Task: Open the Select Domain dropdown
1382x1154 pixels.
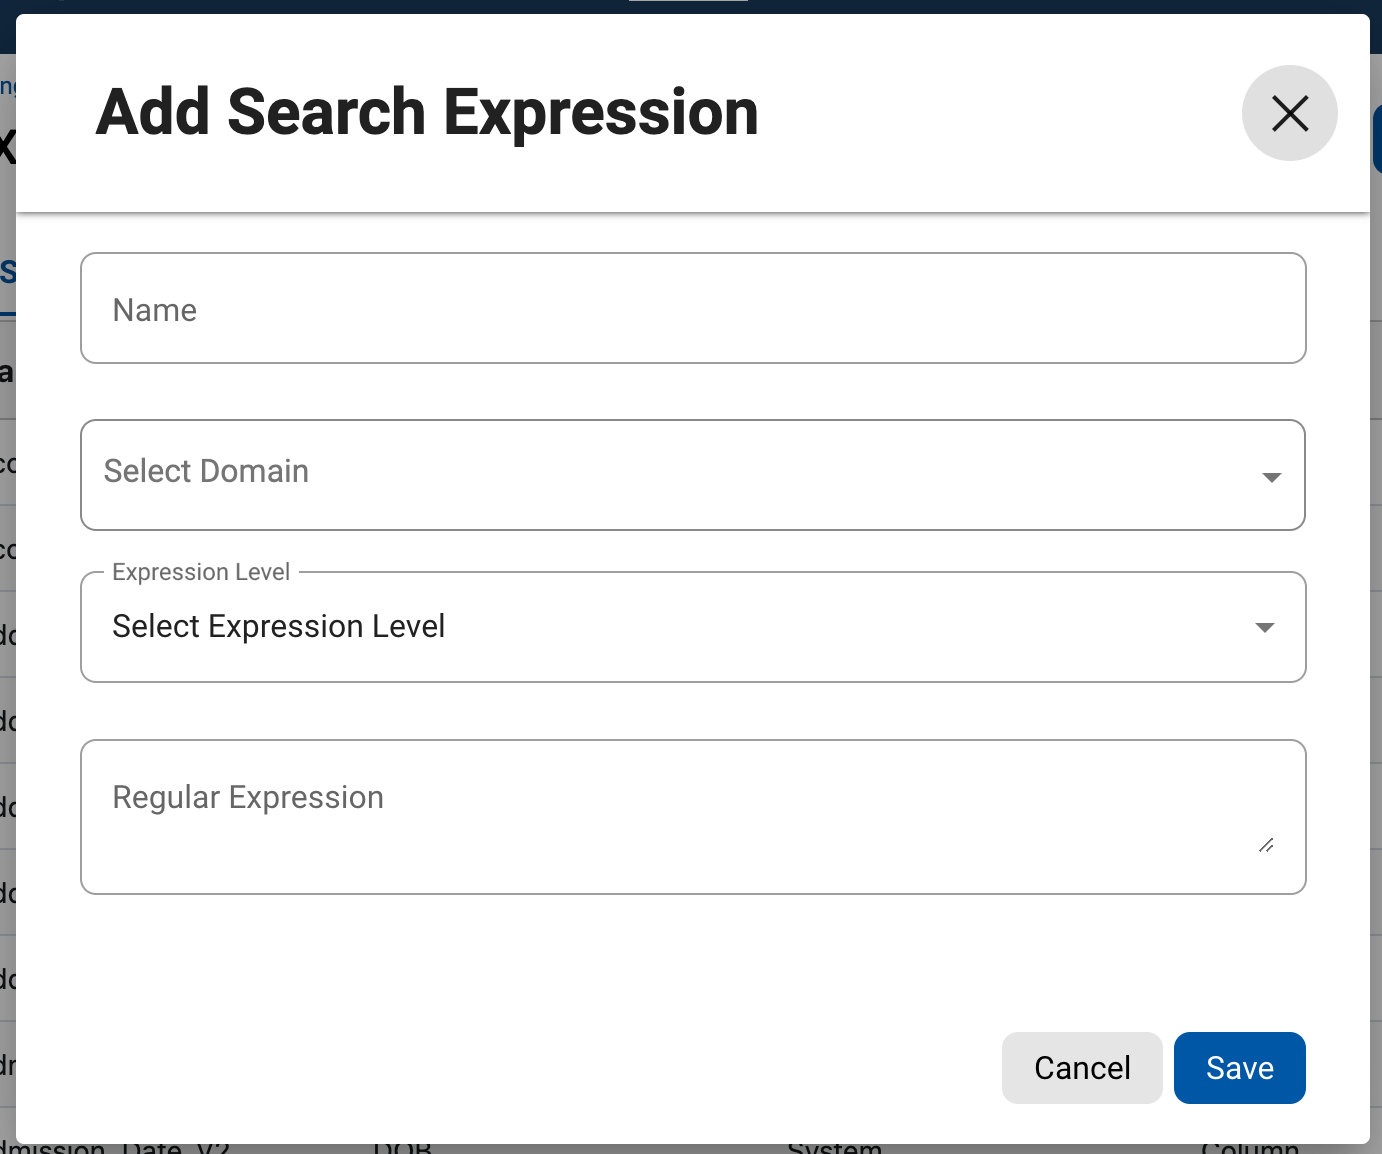Action: [670, 474]
